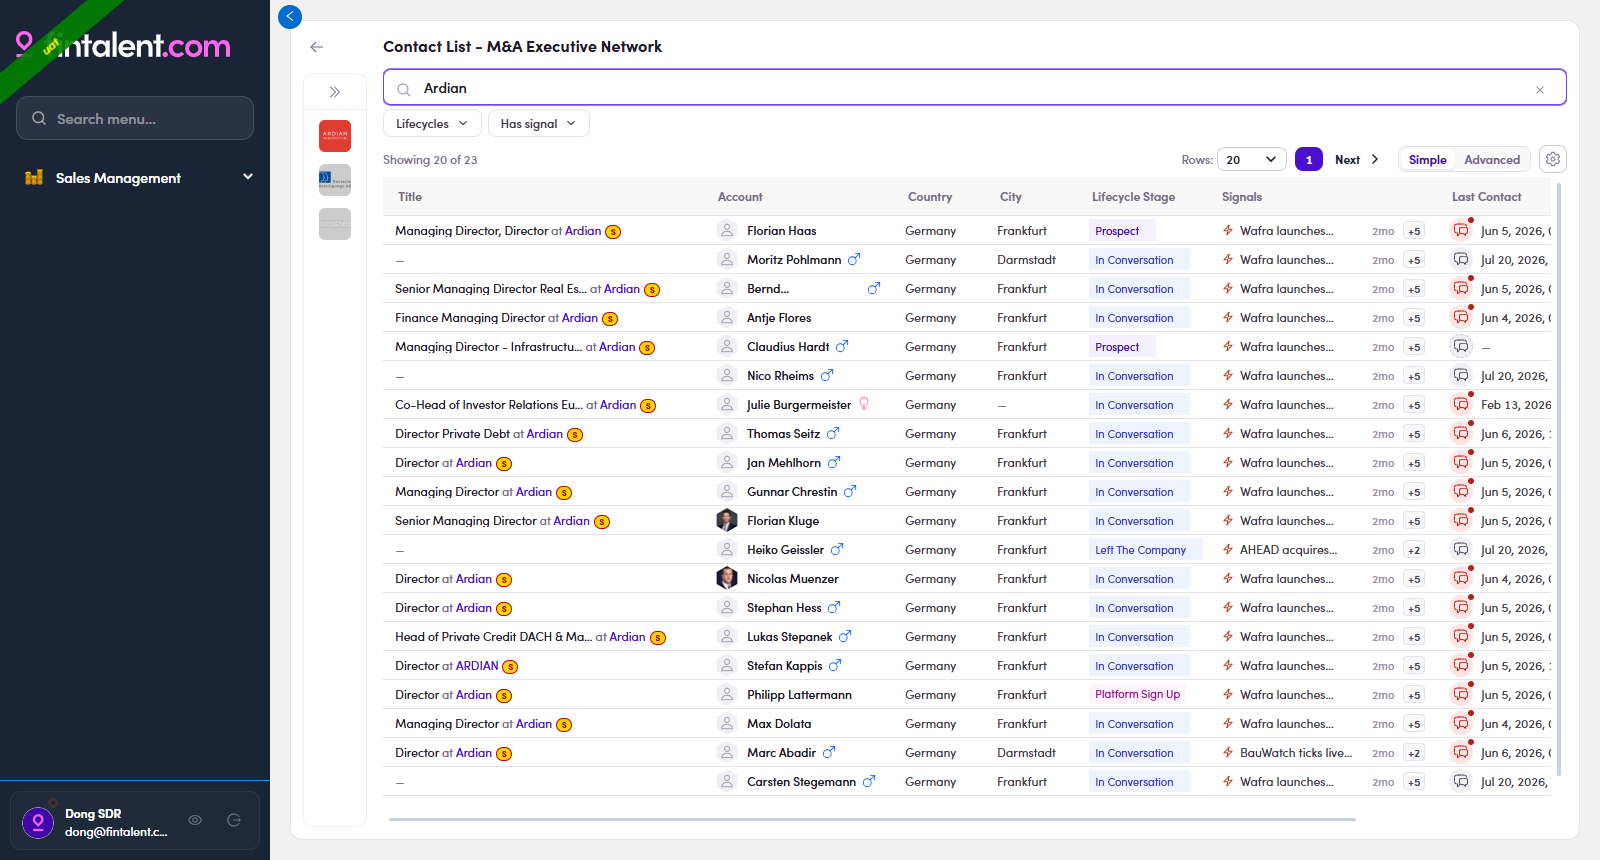This screenshot has width=1600, height=860.
Task: Click Platform Sign Up stage for Philipp Lattermann
Action: point(1137,694)
